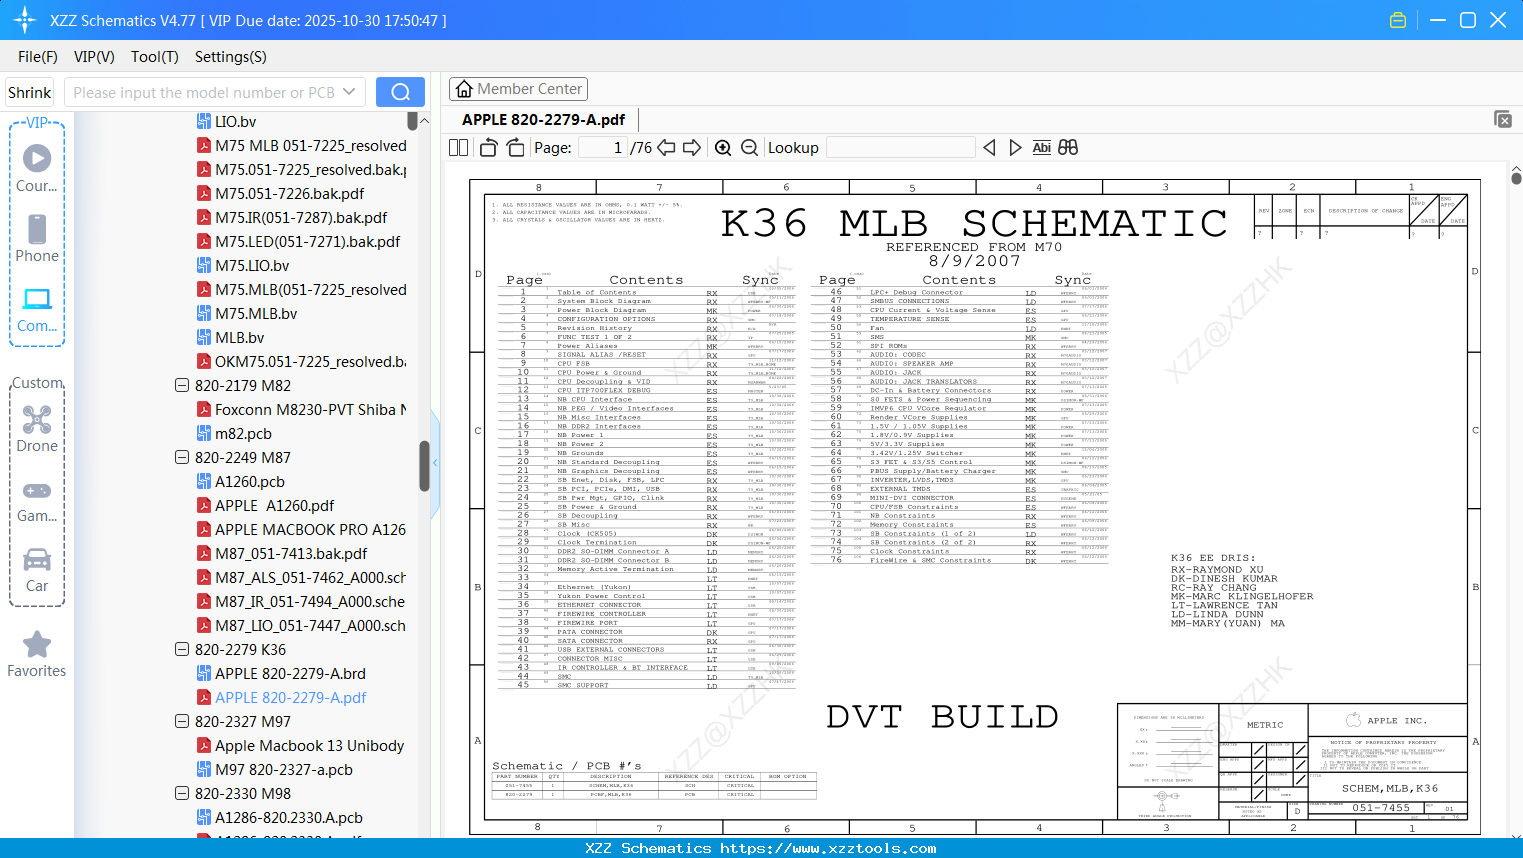Click the XZZ Schematics app logo
Viewport: 1523px width, 858px height.
click(x=25, y=20)
